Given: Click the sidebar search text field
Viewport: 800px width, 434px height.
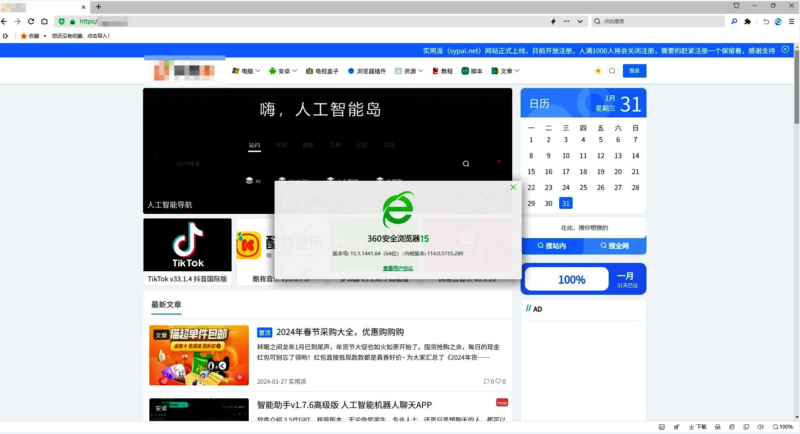Looking at the screenshot, I should (584, 228).
